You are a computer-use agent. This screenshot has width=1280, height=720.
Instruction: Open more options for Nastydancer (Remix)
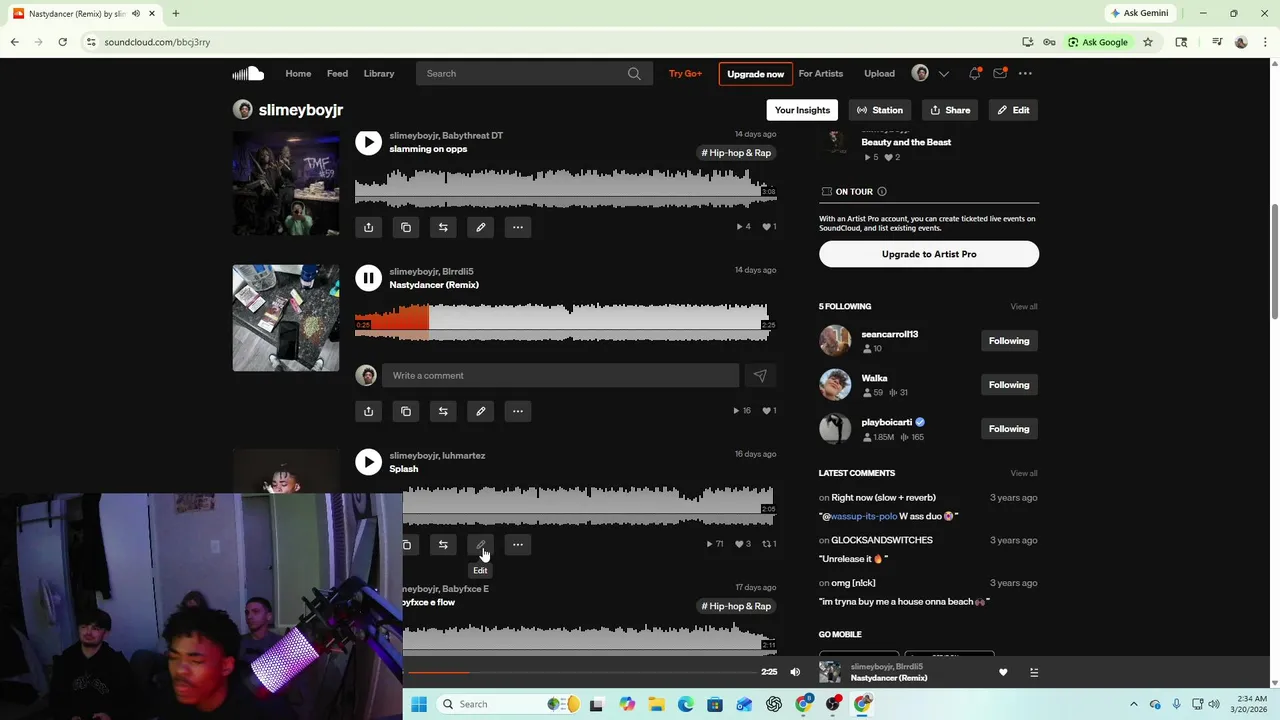[x=518, y=411]
